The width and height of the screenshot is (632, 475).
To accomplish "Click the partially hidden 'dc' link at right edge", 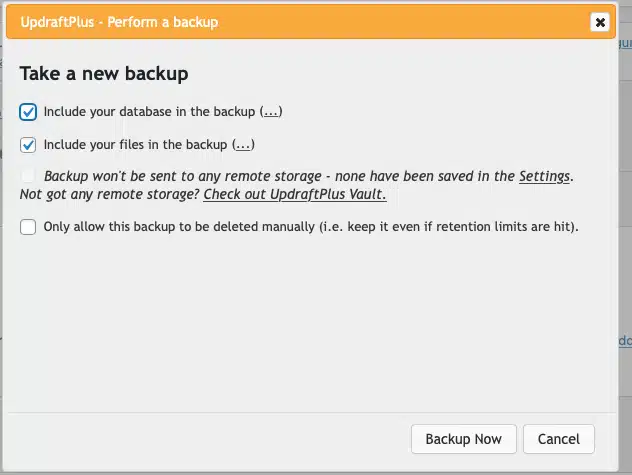I will point(625,341).
